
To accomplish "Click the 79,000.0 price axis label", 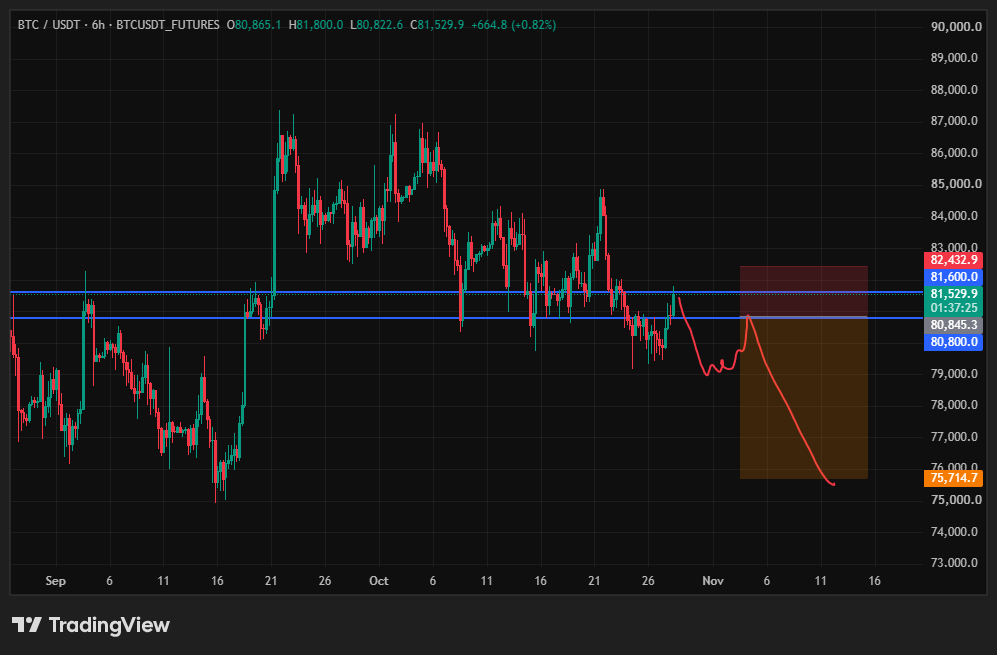I will point(954,373).
